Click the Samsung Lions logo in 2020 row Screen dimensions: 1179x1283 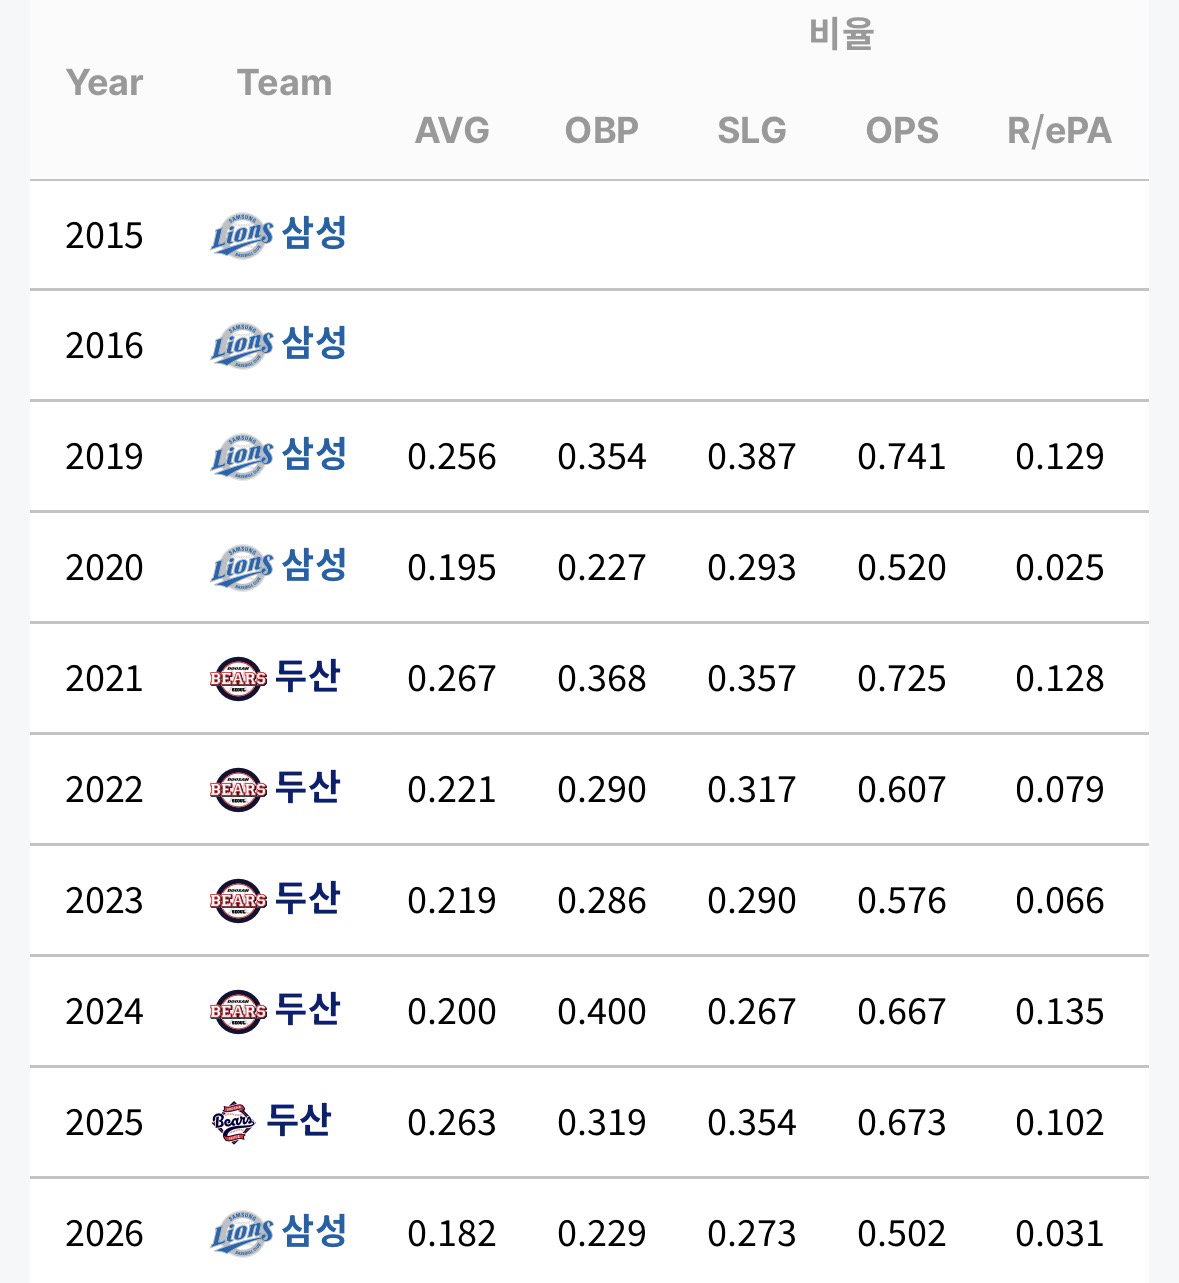[242, 568]
